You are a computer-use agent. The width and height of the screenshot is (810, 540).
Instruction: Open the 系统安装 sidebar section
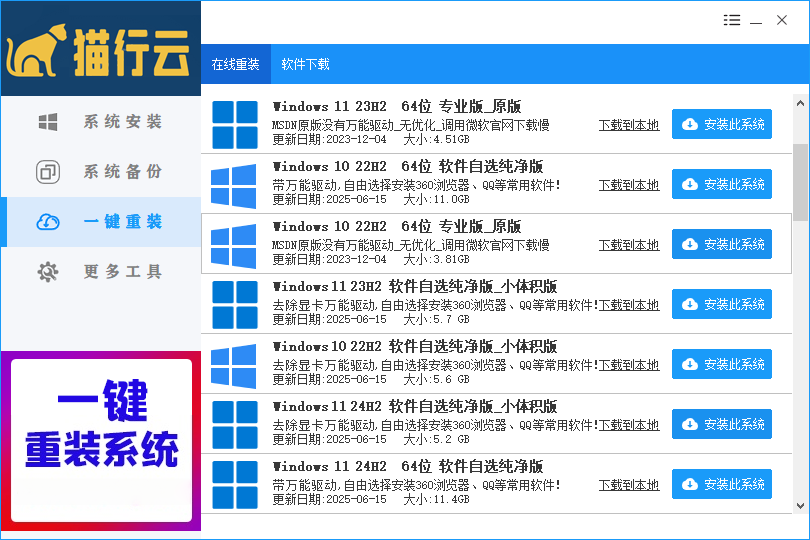(100, 122)
